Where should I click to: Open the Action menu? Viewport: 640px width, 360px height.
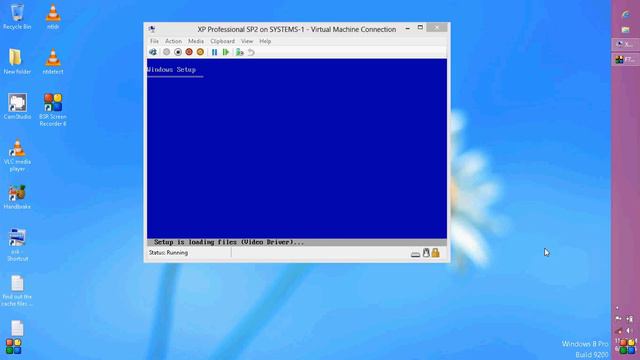[x=173, y=41]
